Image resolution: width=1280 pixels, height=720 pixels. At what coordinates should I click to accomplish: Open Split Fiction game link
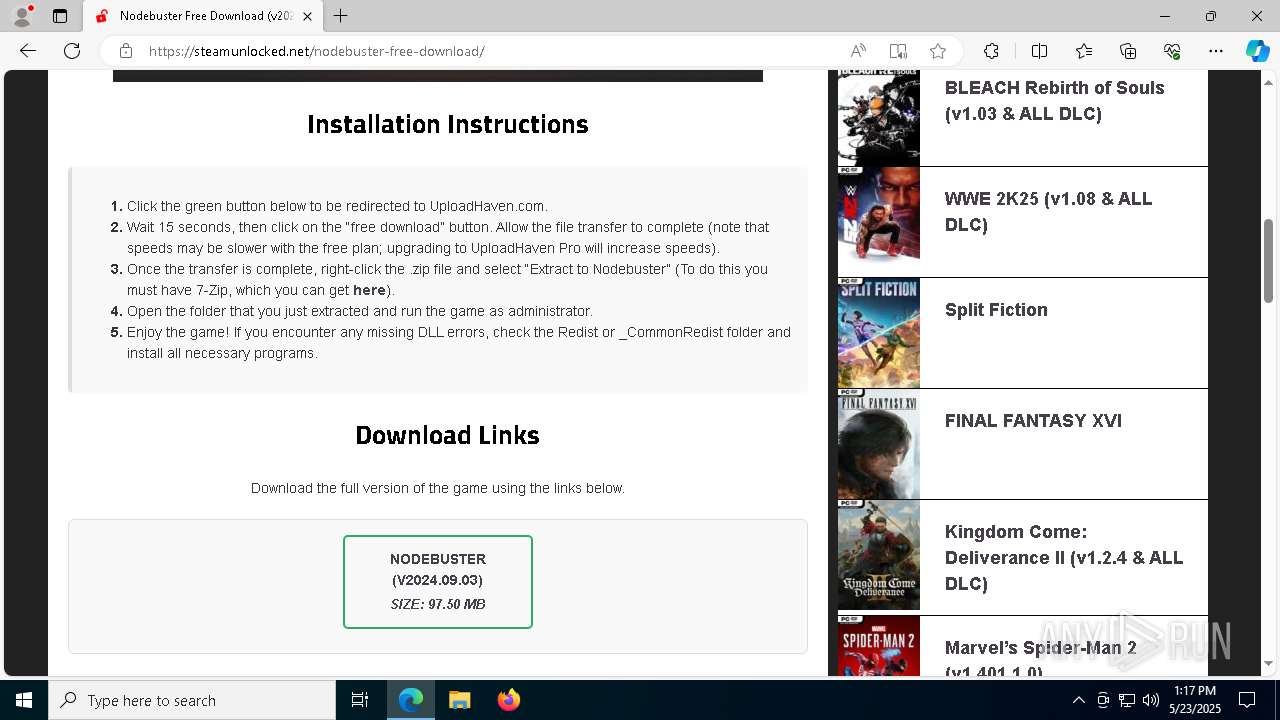(996, 310)
